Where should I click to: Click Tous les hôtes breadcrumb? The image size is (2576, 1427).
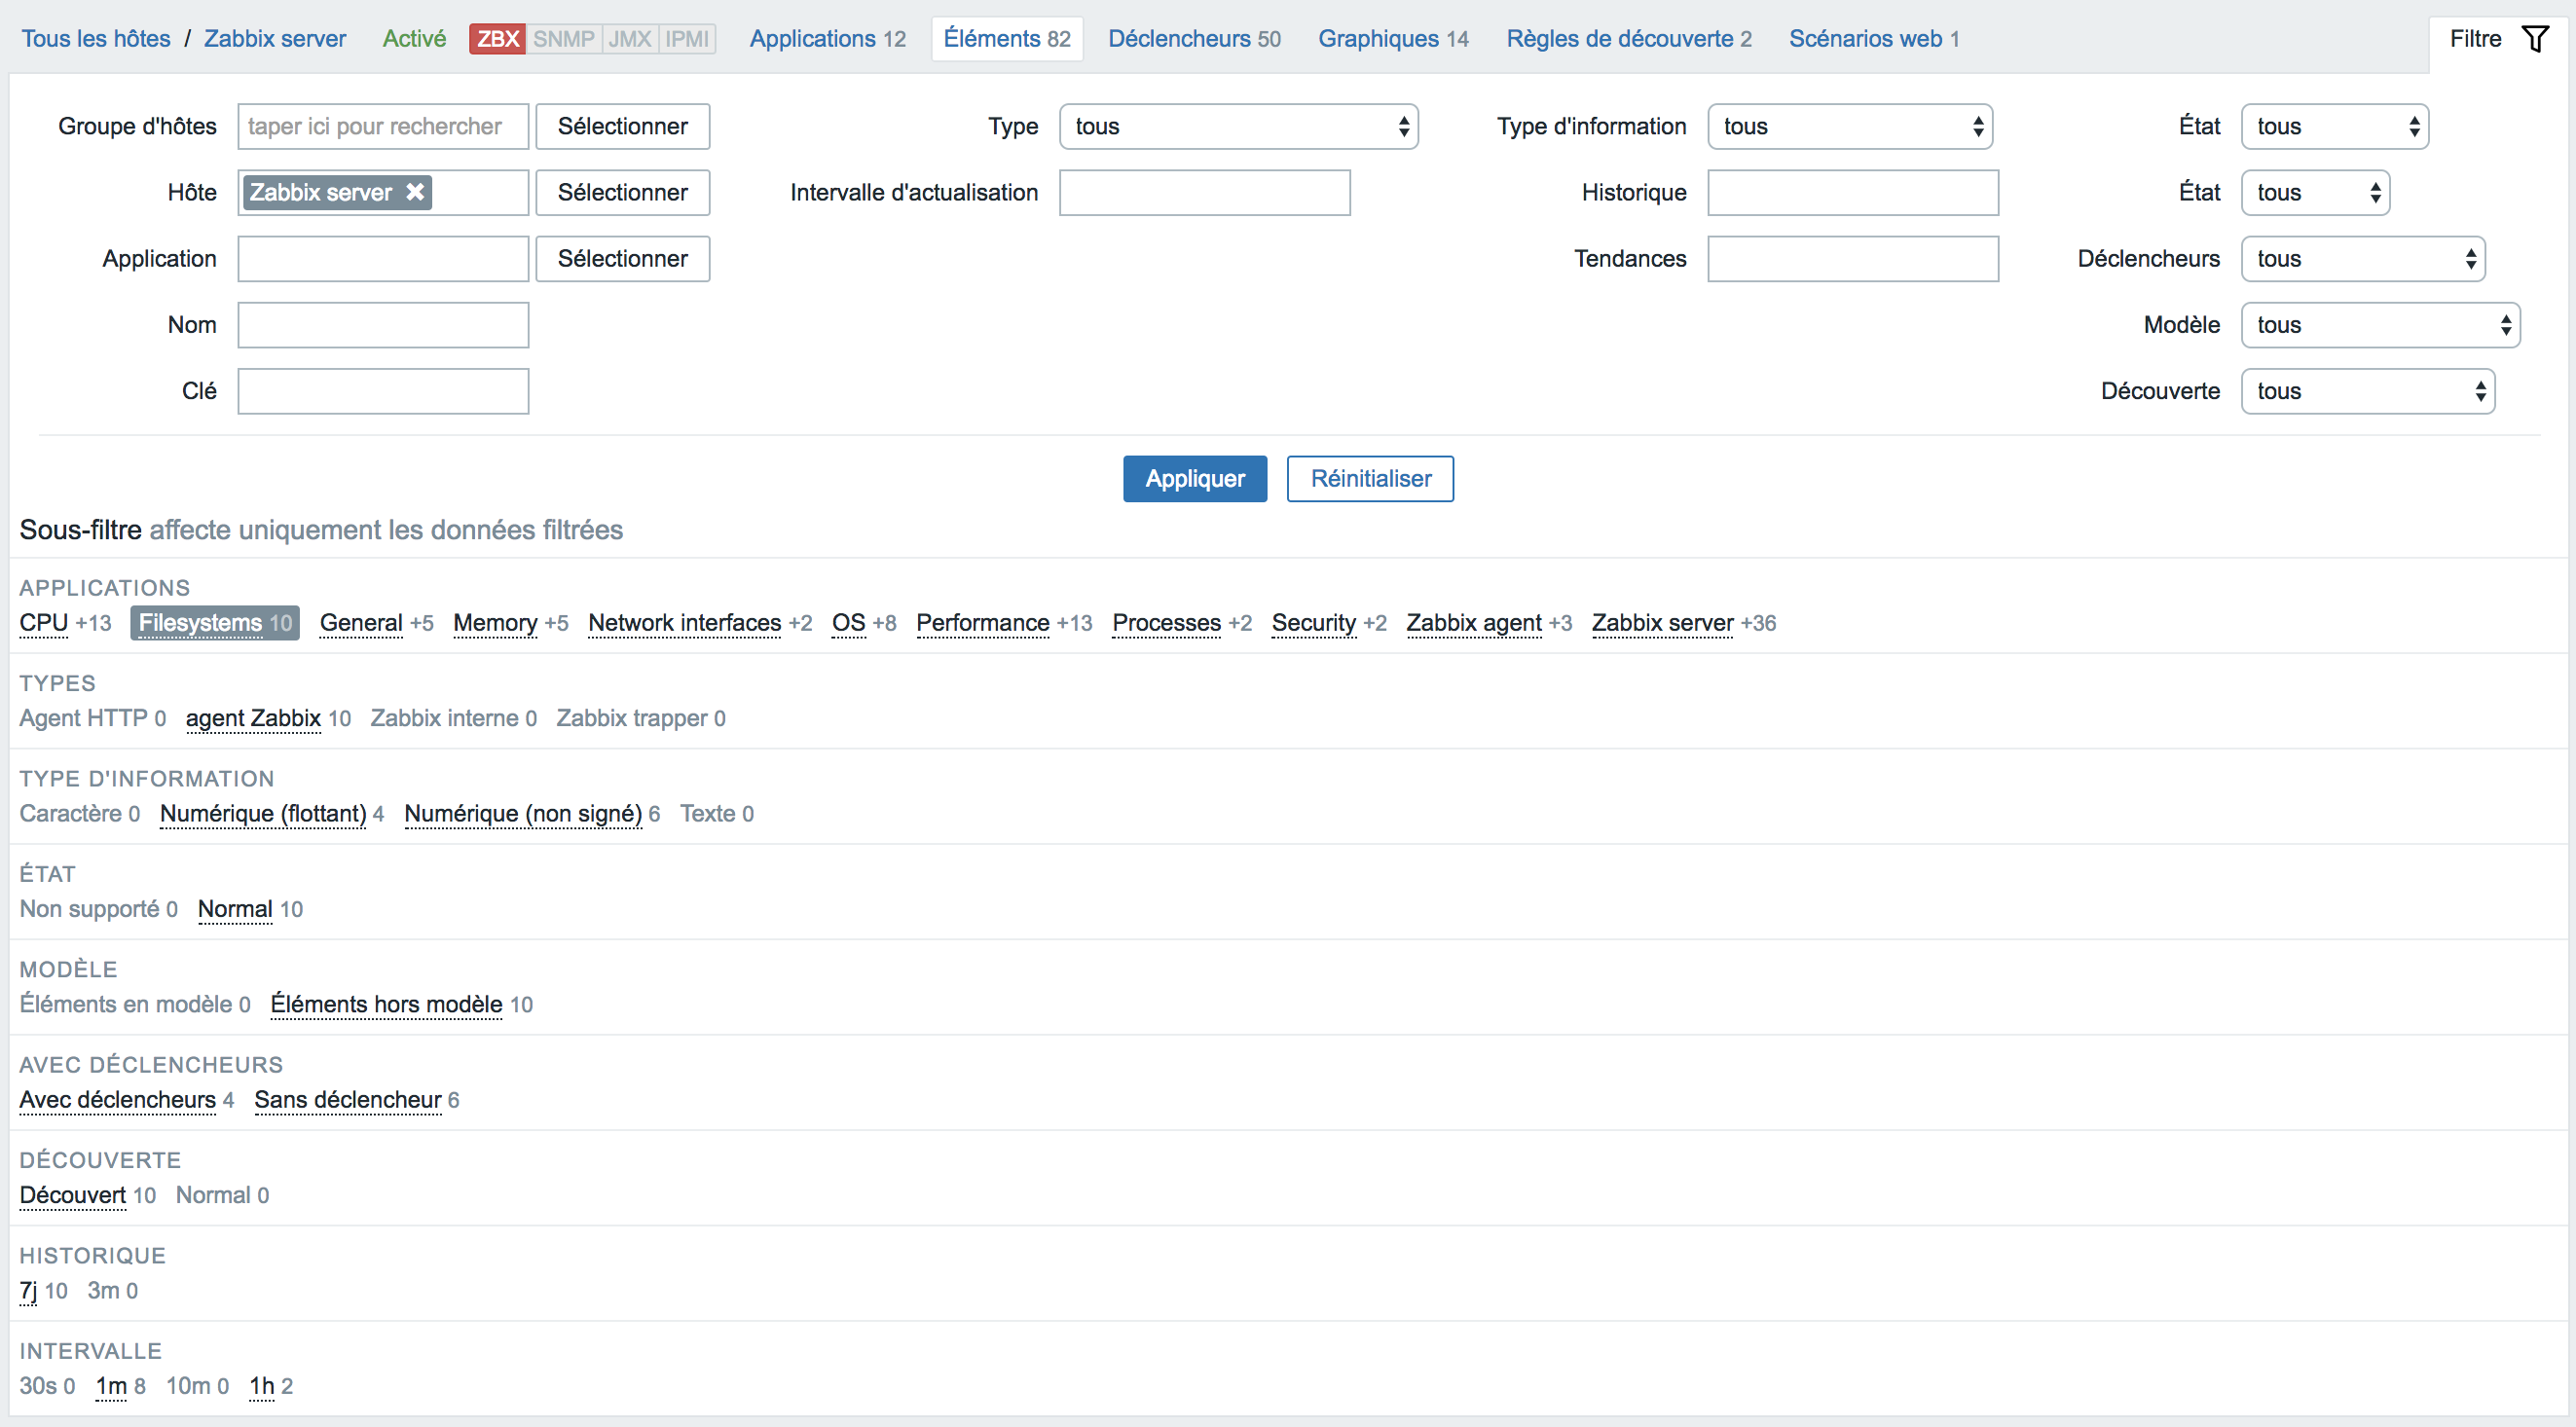(x=96, y=39)
